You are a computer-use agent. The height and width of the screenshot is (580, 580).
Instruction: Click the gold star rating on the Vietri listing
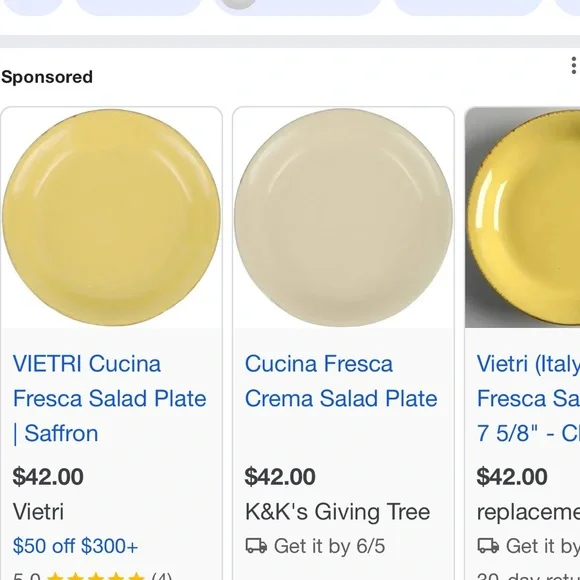pos(96,576)
